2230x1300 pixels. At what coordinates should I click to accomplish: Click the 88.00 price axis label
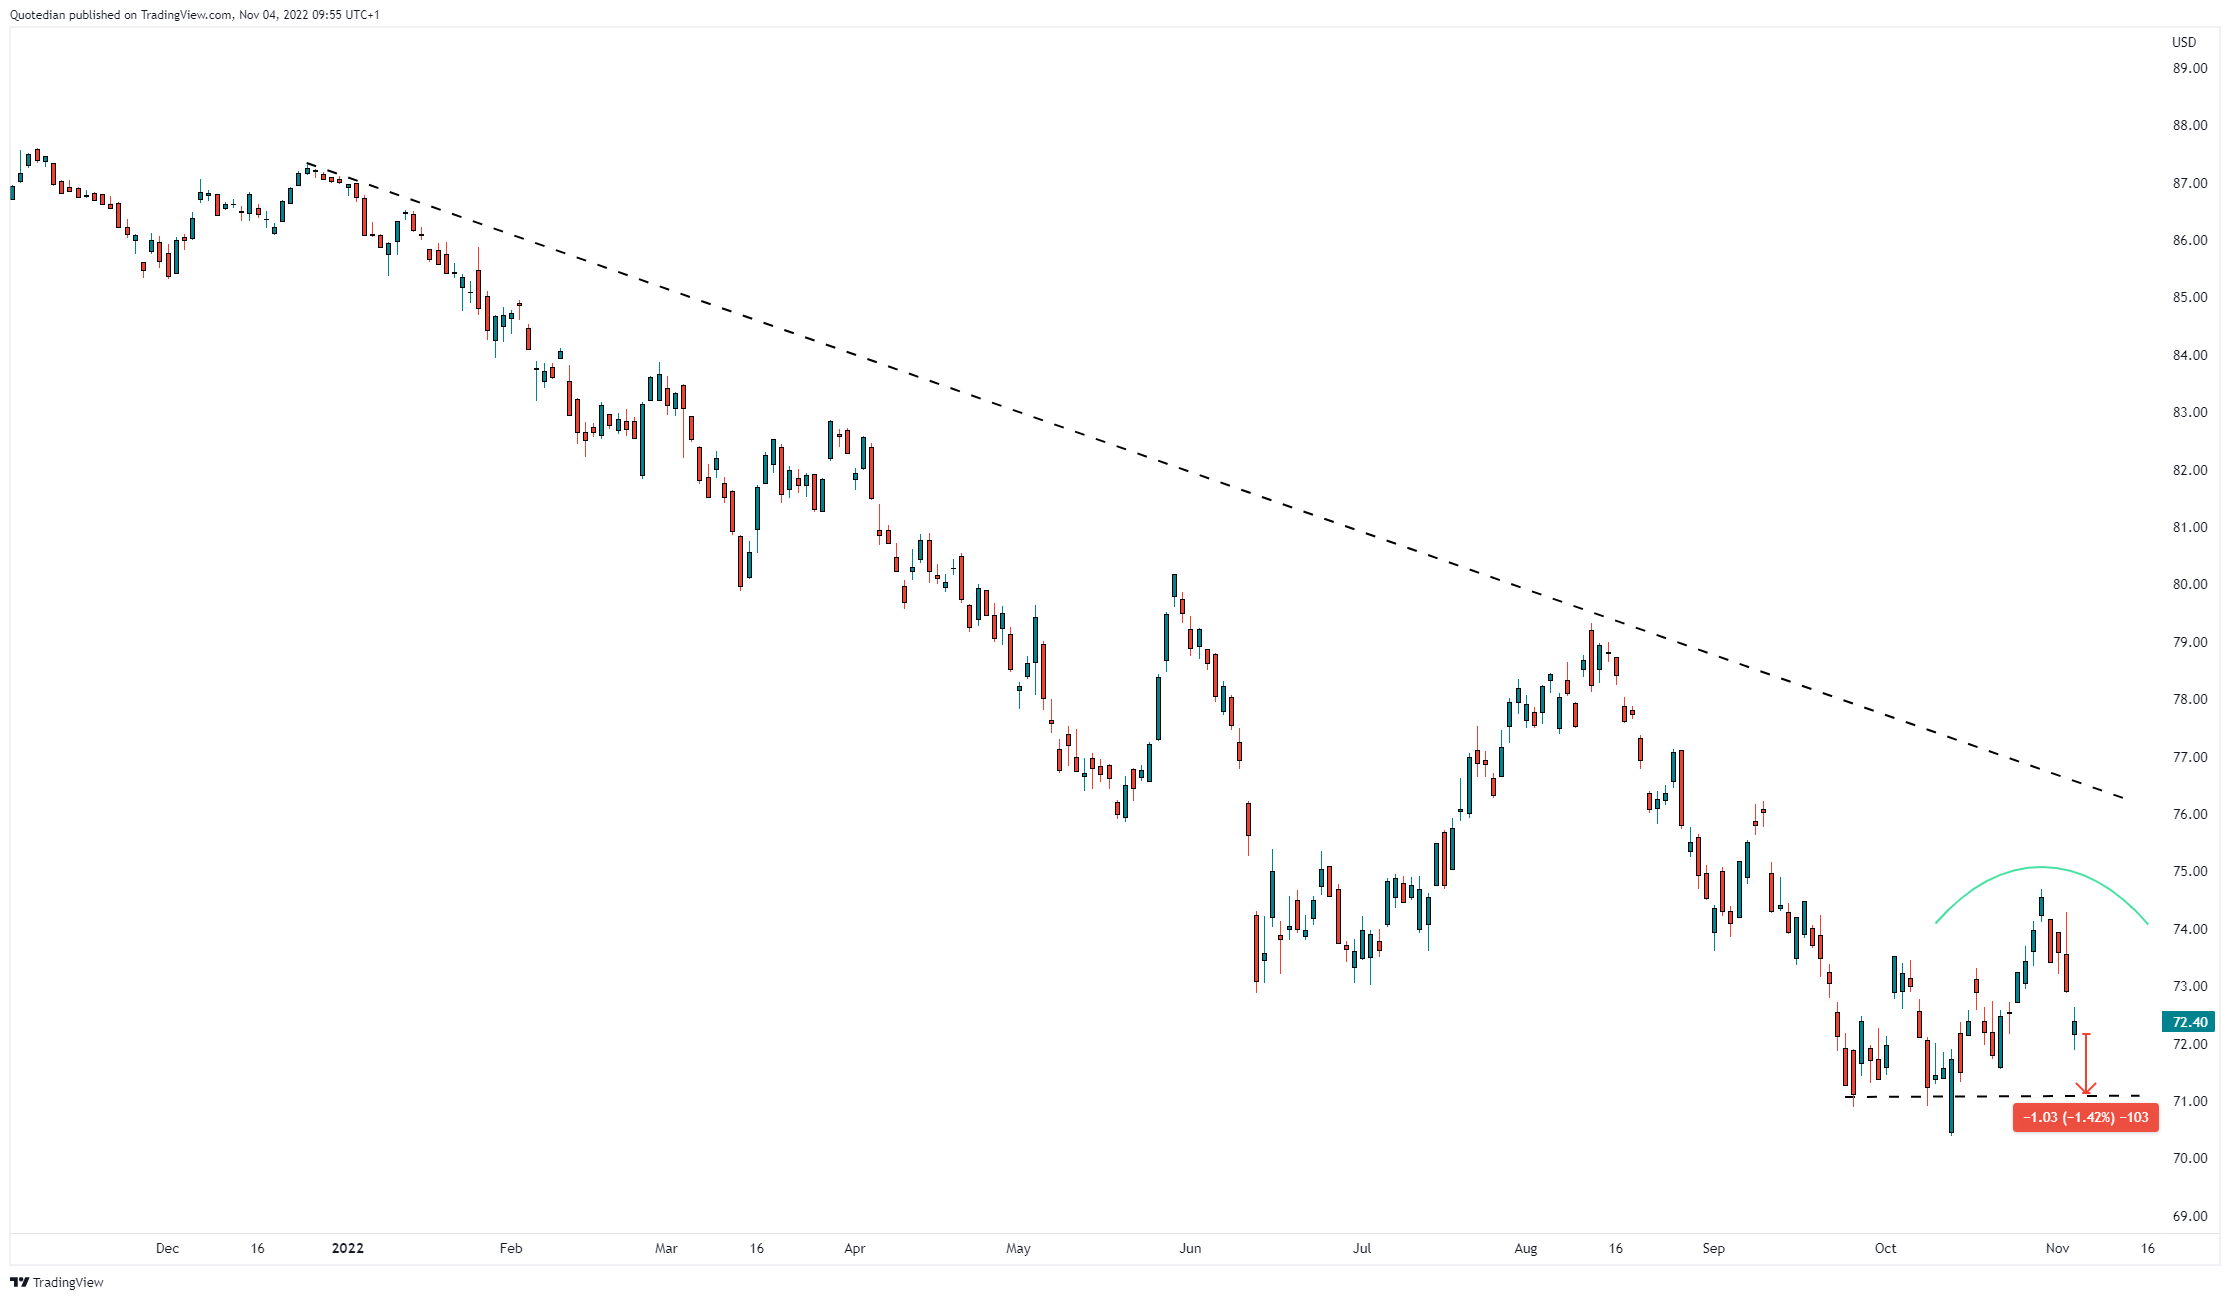pyautogui.click(x=2189, y=125)
